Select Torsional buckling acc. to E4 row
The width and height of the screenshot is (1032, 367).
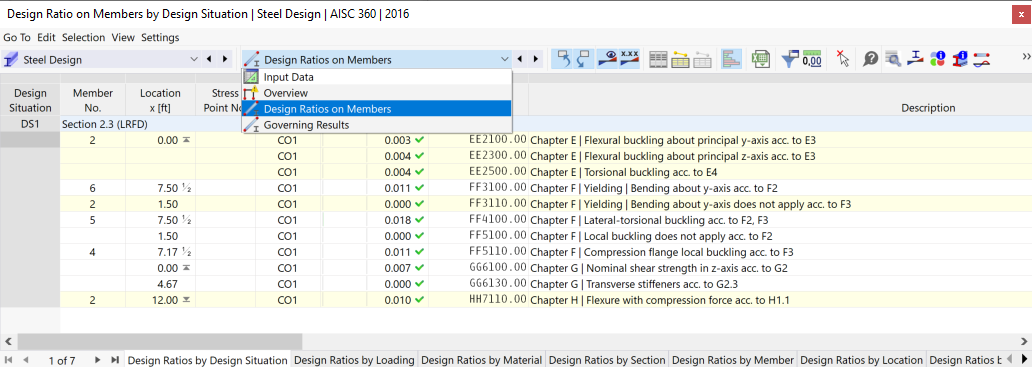click(x=546, y=172)
